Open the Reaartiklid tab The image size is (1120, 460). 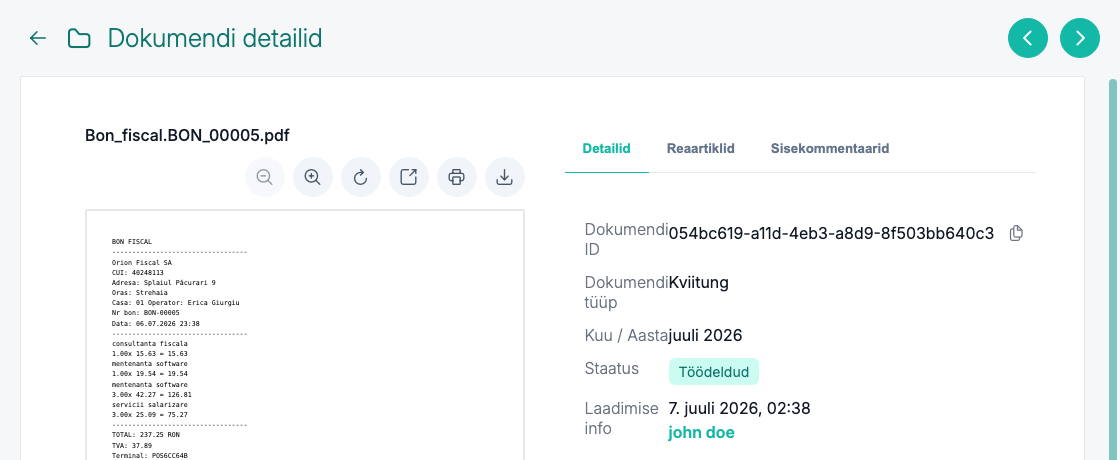tap(701, 149)
